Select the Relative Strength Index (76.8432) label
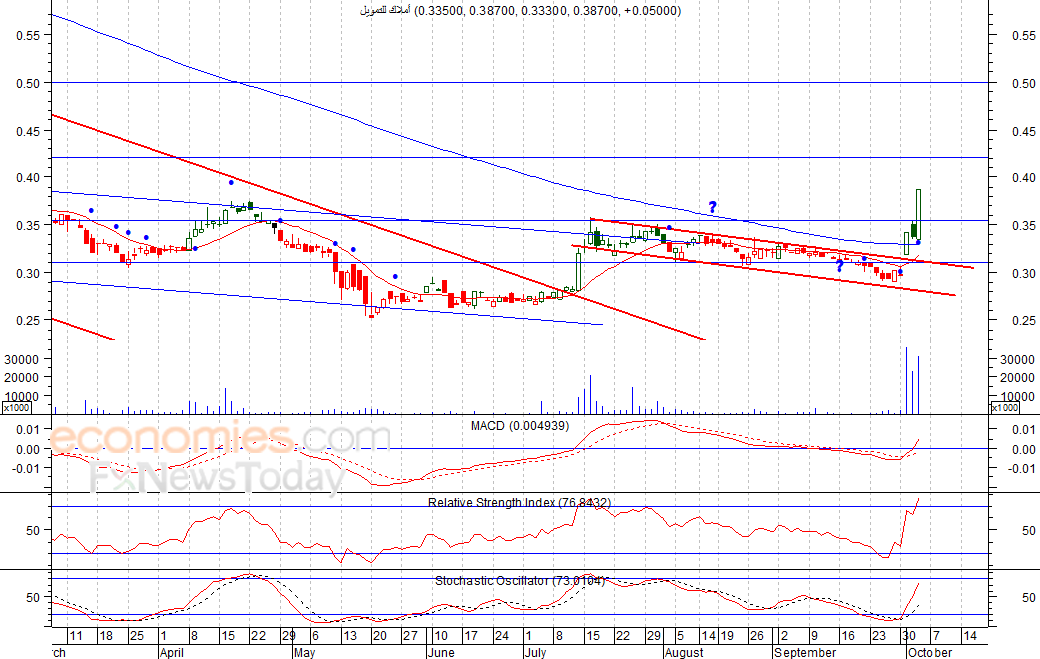This screenshot has width=1040, height=659. (519, 503)
